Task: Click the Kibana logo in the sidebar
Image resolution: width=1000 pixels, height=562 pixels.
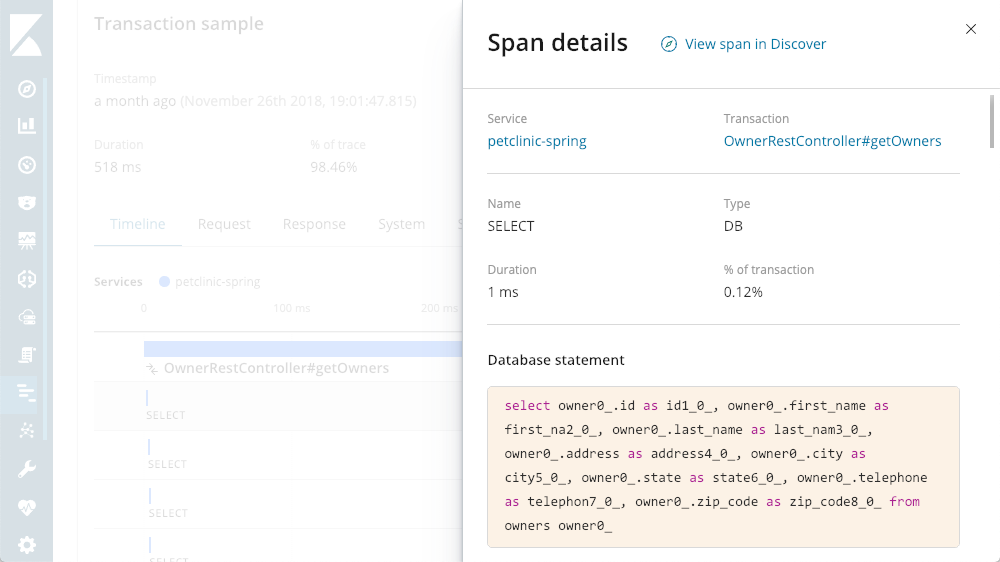Action: point(26,35)
